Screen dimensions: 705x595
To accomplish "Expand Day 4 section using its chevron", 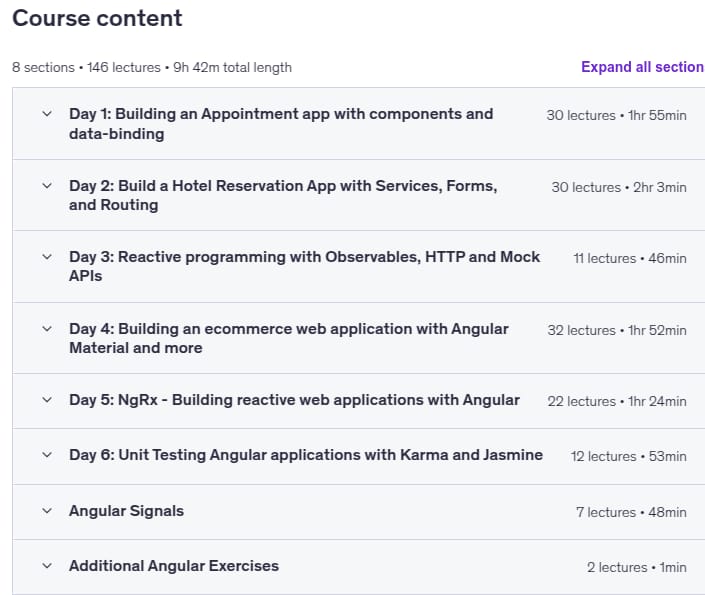I will point(47,329).
